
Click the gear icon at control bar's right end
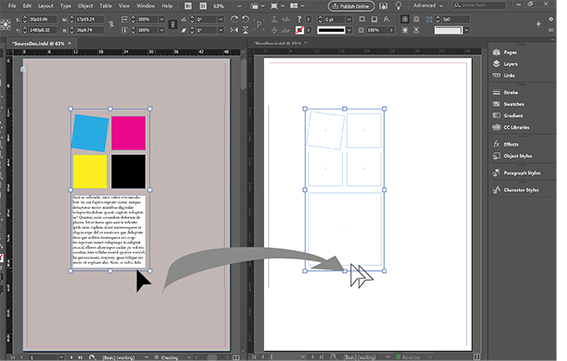point(551,19)
